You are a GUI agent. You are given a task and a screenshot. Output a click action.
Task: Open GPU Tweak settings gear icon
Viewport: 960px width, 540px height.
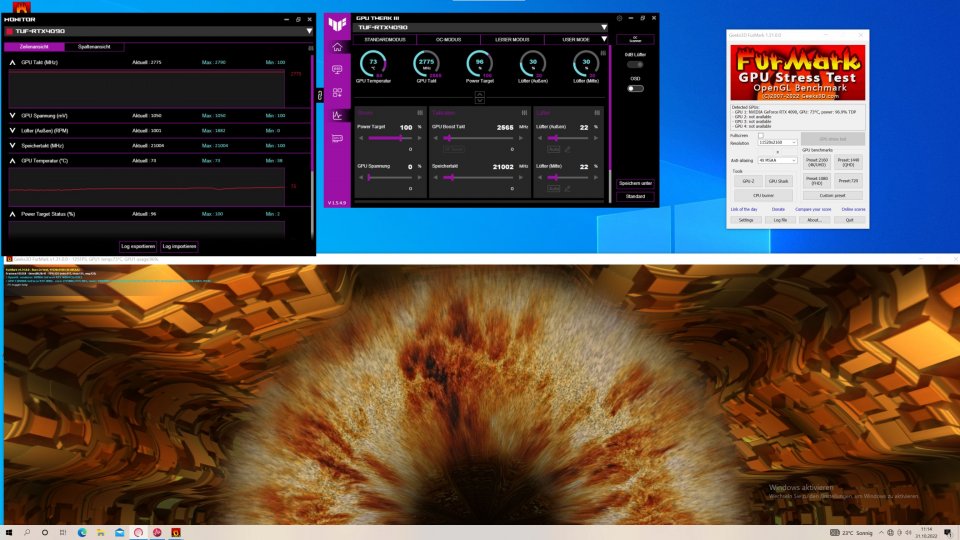619,18
